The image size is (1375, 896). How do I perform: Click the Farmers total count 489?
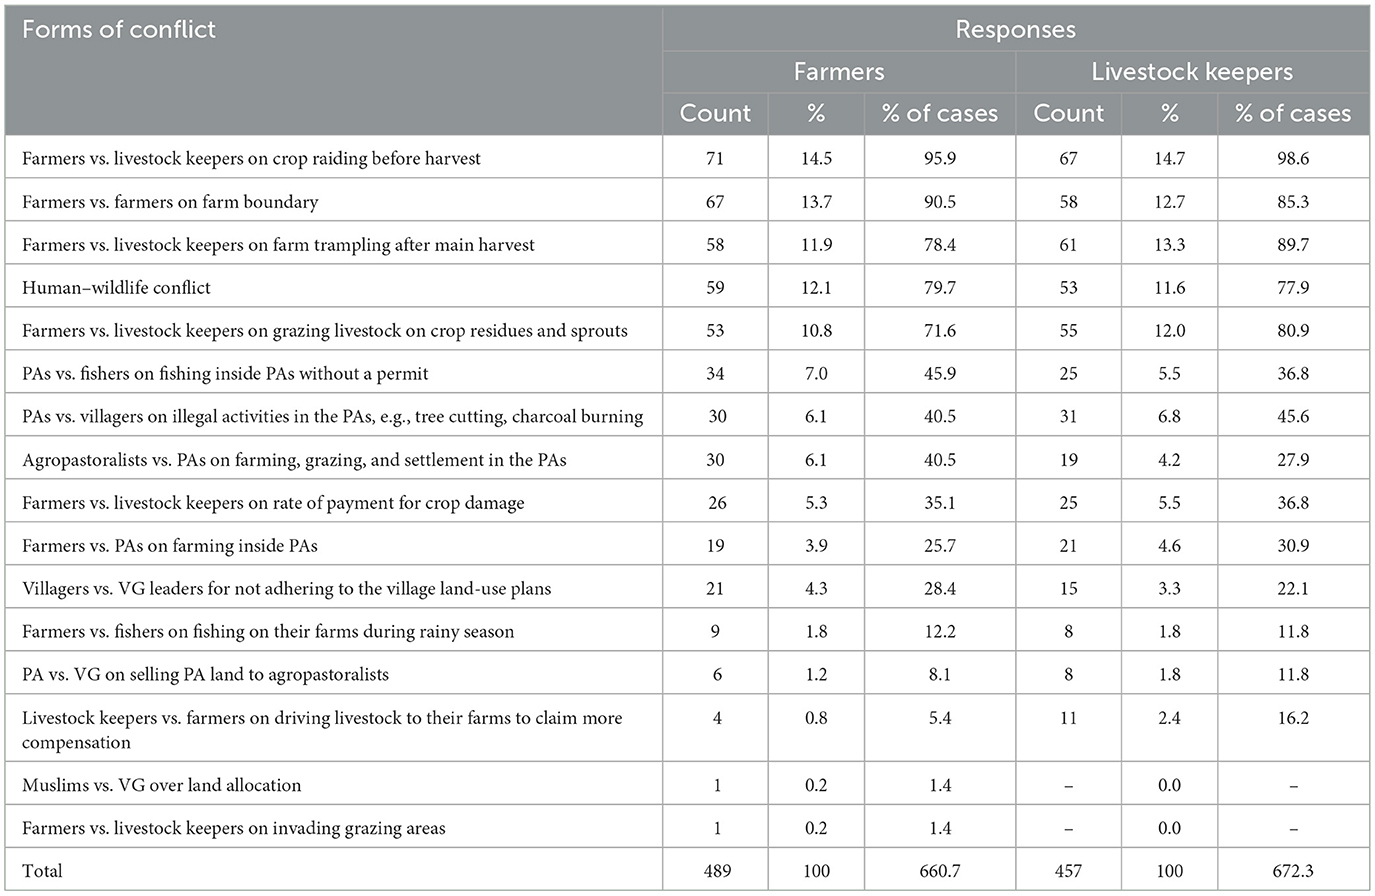[x=716, y=871]
